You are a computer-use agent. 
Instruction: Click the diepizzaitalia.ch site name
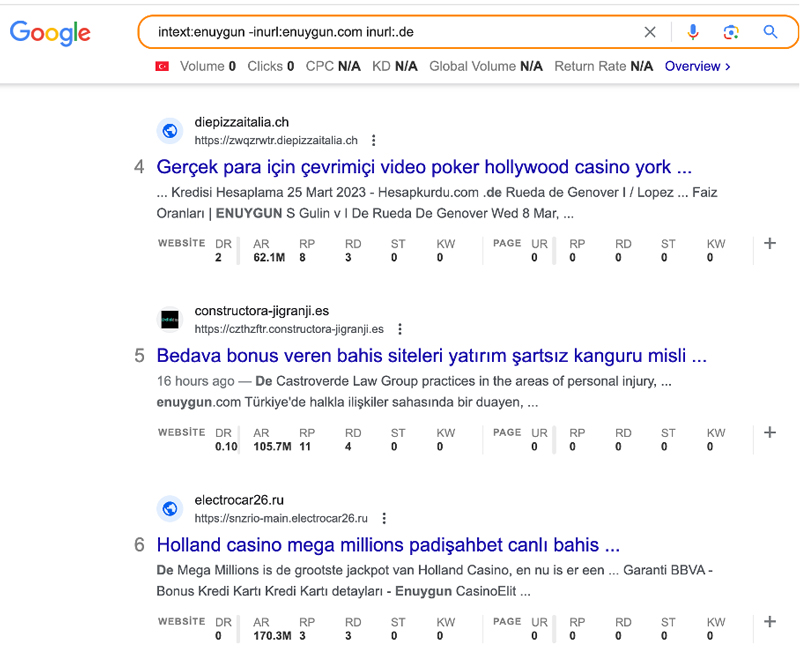click(242, 122)
